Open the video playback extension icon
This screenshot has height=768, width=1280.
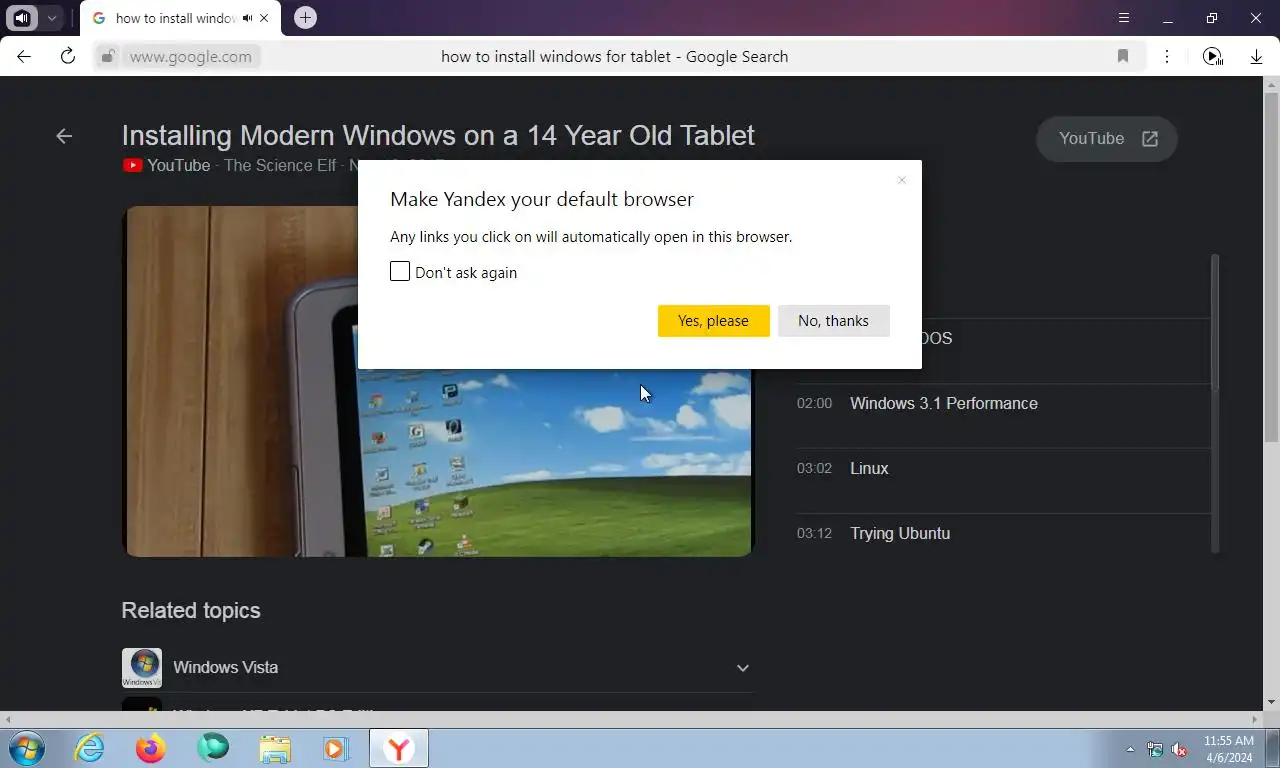(x=1212, y=56)
